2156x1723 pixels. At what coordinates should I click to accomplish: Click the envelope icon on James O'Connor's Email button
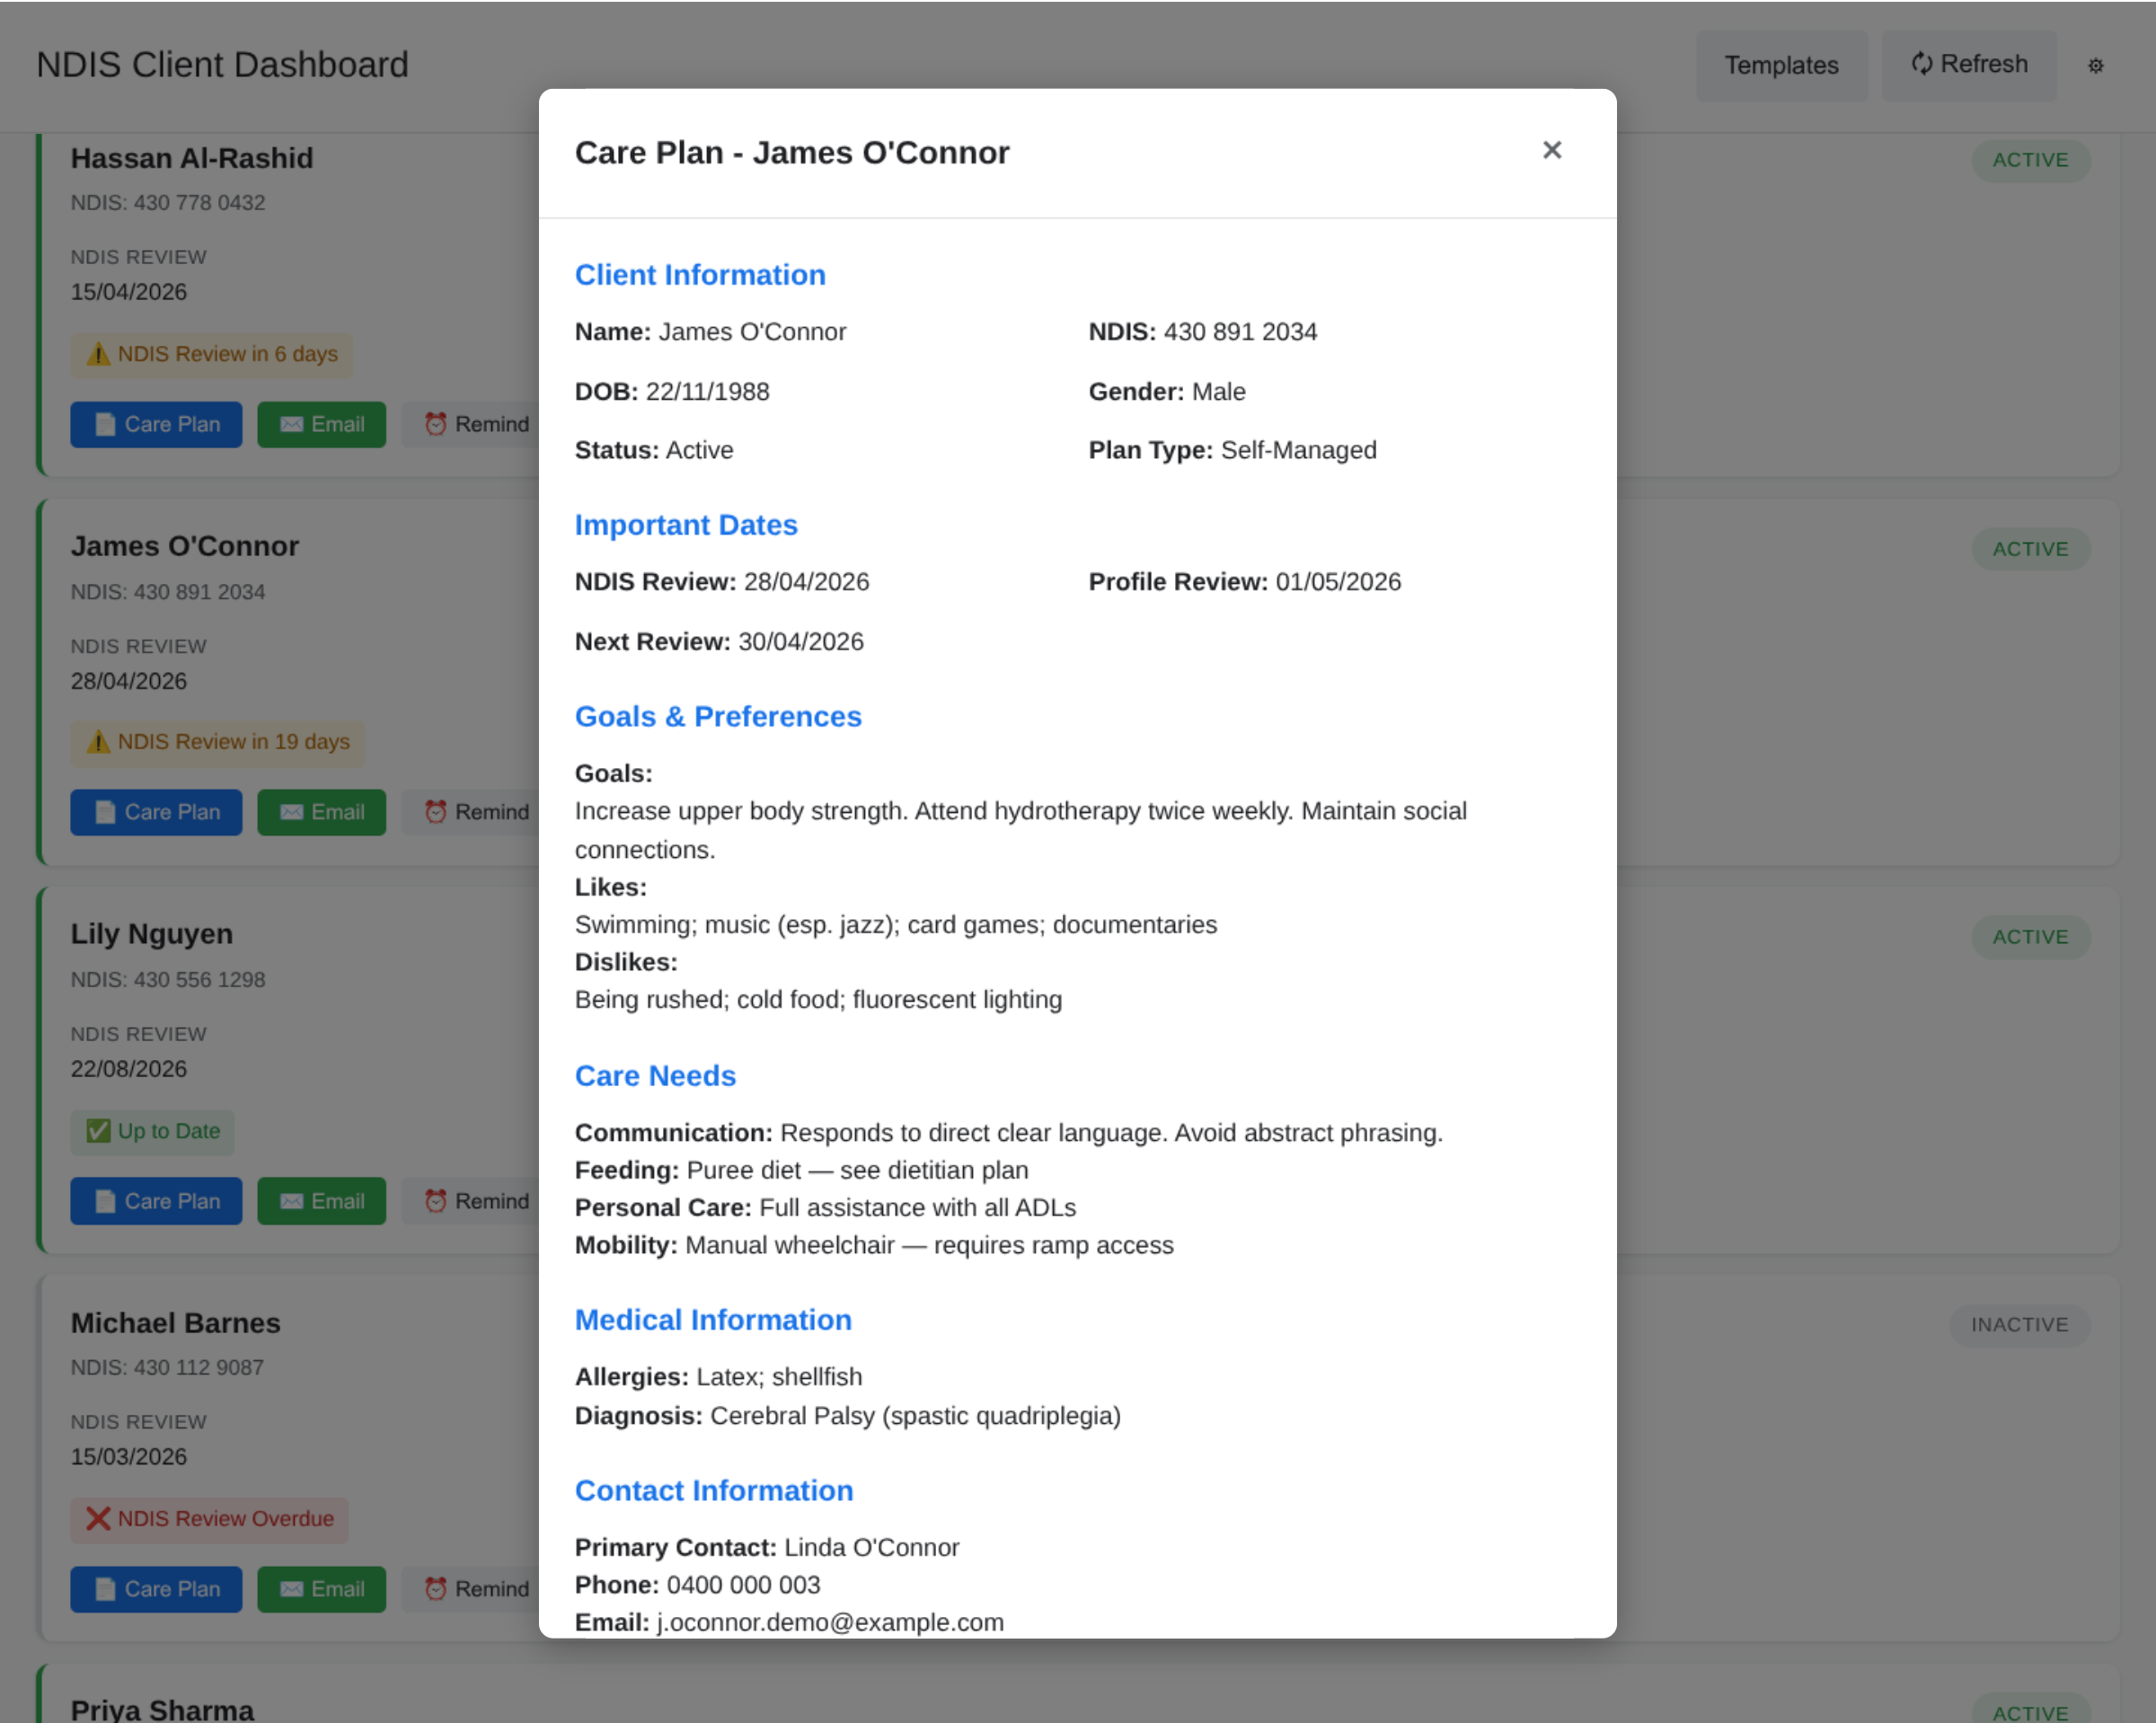point(291,812)
